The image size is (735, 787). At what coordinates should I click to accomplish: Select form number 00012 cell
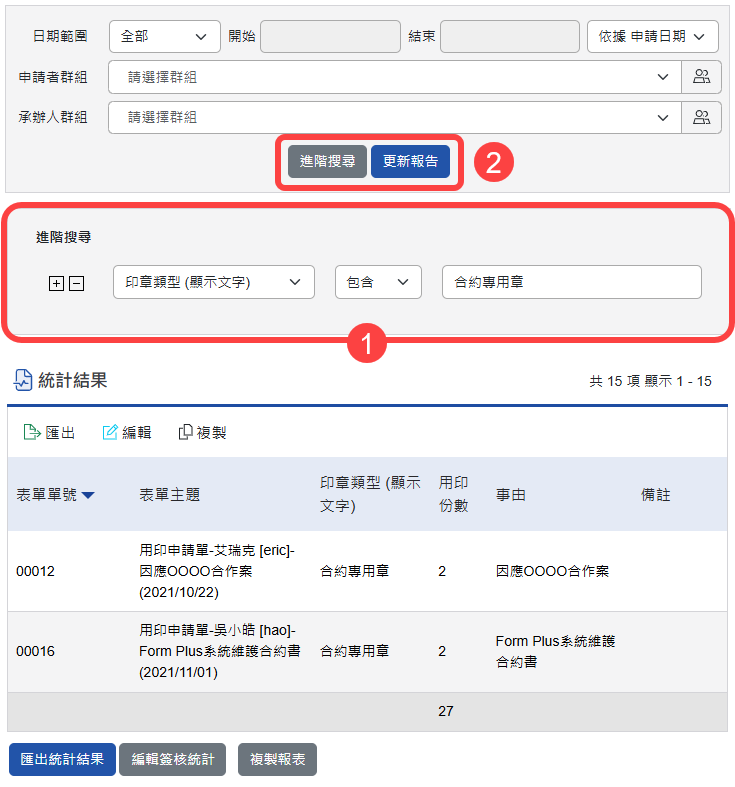(35, 571)
